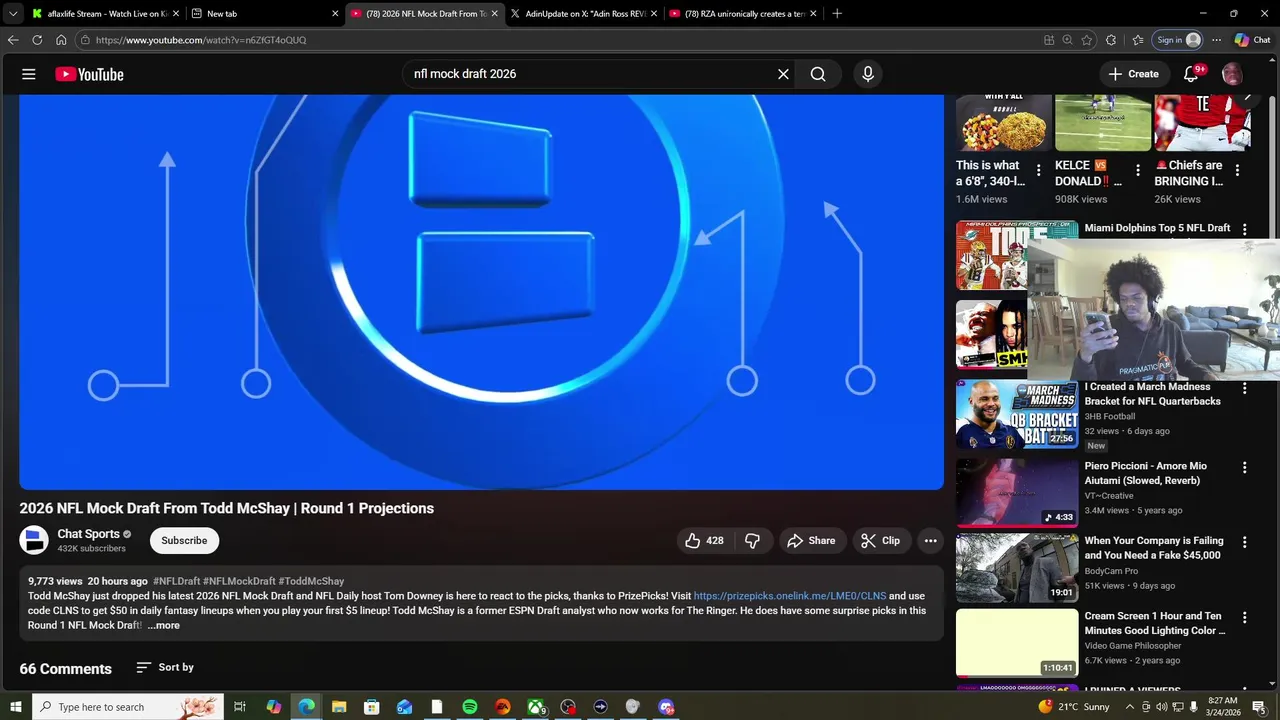Click the #NFLDraft hashtag

pyautogui.click(x=176, y=581)
